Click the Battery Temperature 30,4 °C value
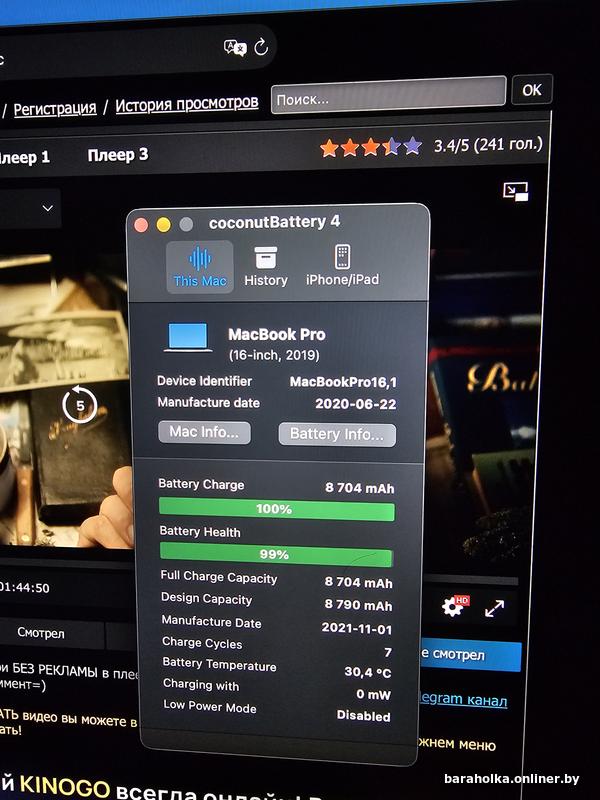This screenshot has height=800, width=600. [367, 672]
